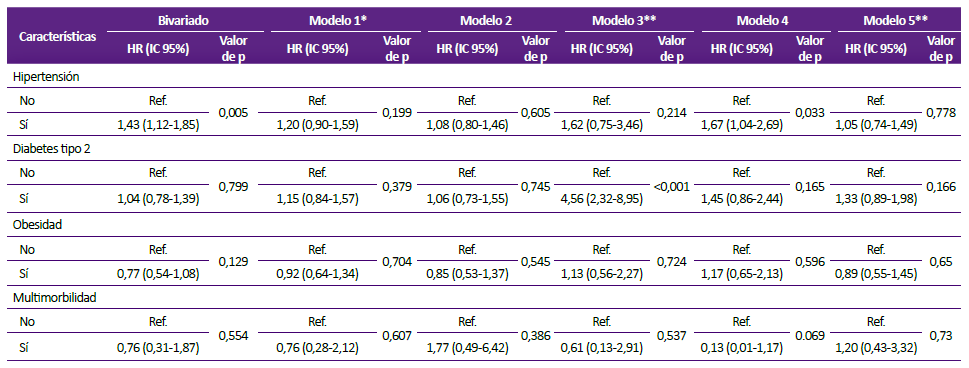Click the Multimorbilidad row label
Screen dimensions: 969x368
(x=55, y=298)
